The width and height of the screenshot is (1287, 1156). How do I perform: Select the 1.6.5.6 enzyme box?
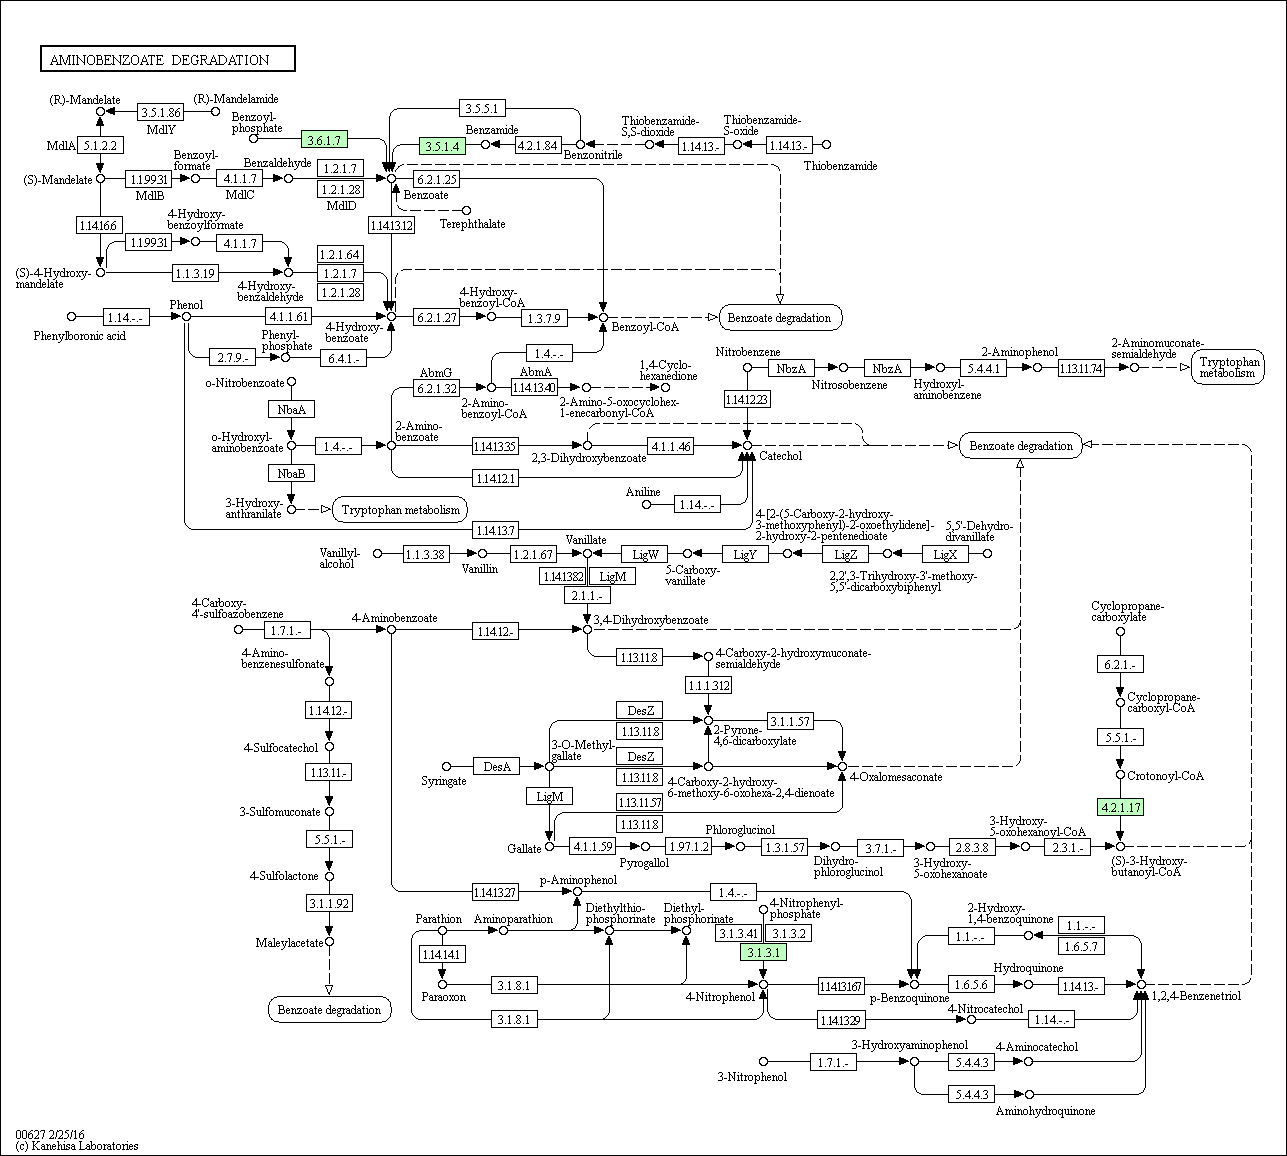click(969, 985)
